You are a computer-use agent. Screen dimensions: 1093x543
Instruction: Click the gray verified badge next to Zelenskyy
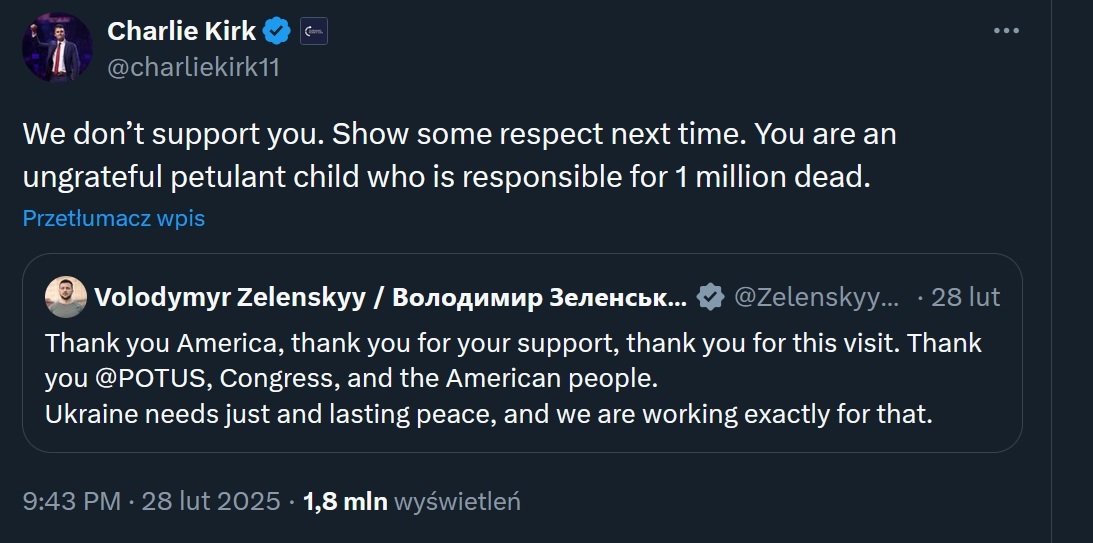click(711, 297)
